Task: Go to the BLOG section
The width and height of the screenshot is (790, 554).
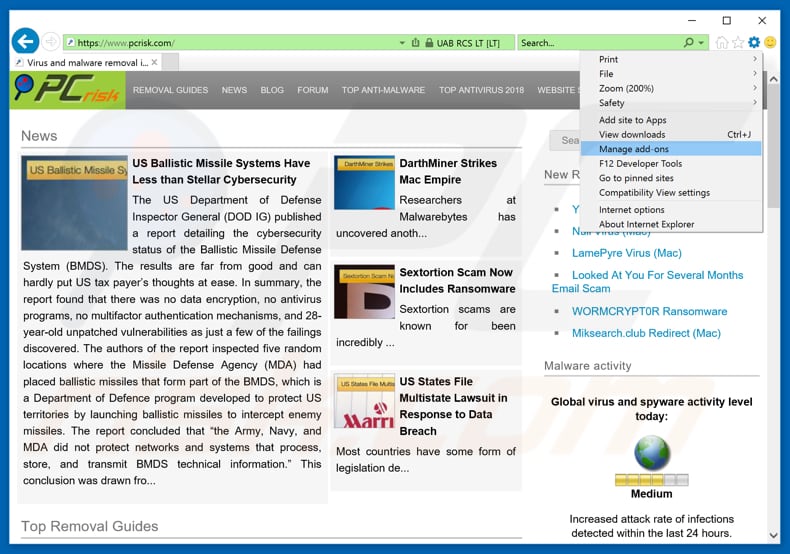Action: click(x=272, y=90)
